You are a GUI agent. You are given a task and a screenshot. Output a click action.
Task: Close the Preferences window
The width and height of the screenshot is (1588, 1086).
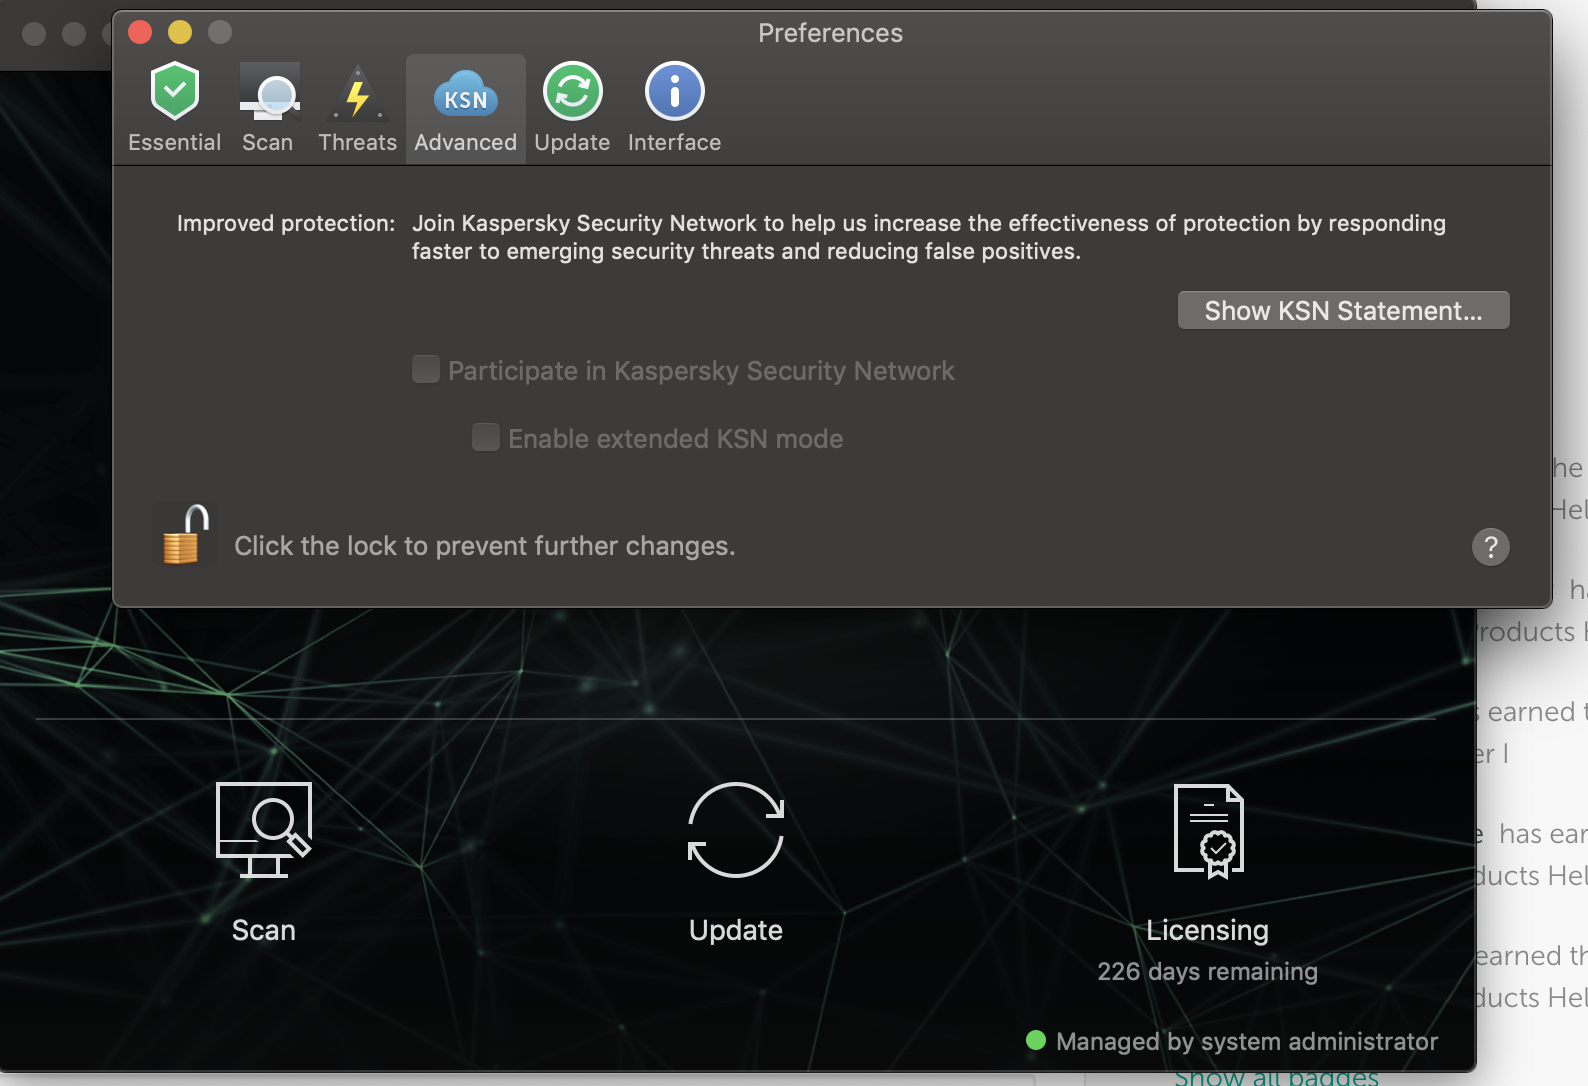pos(140,33)
